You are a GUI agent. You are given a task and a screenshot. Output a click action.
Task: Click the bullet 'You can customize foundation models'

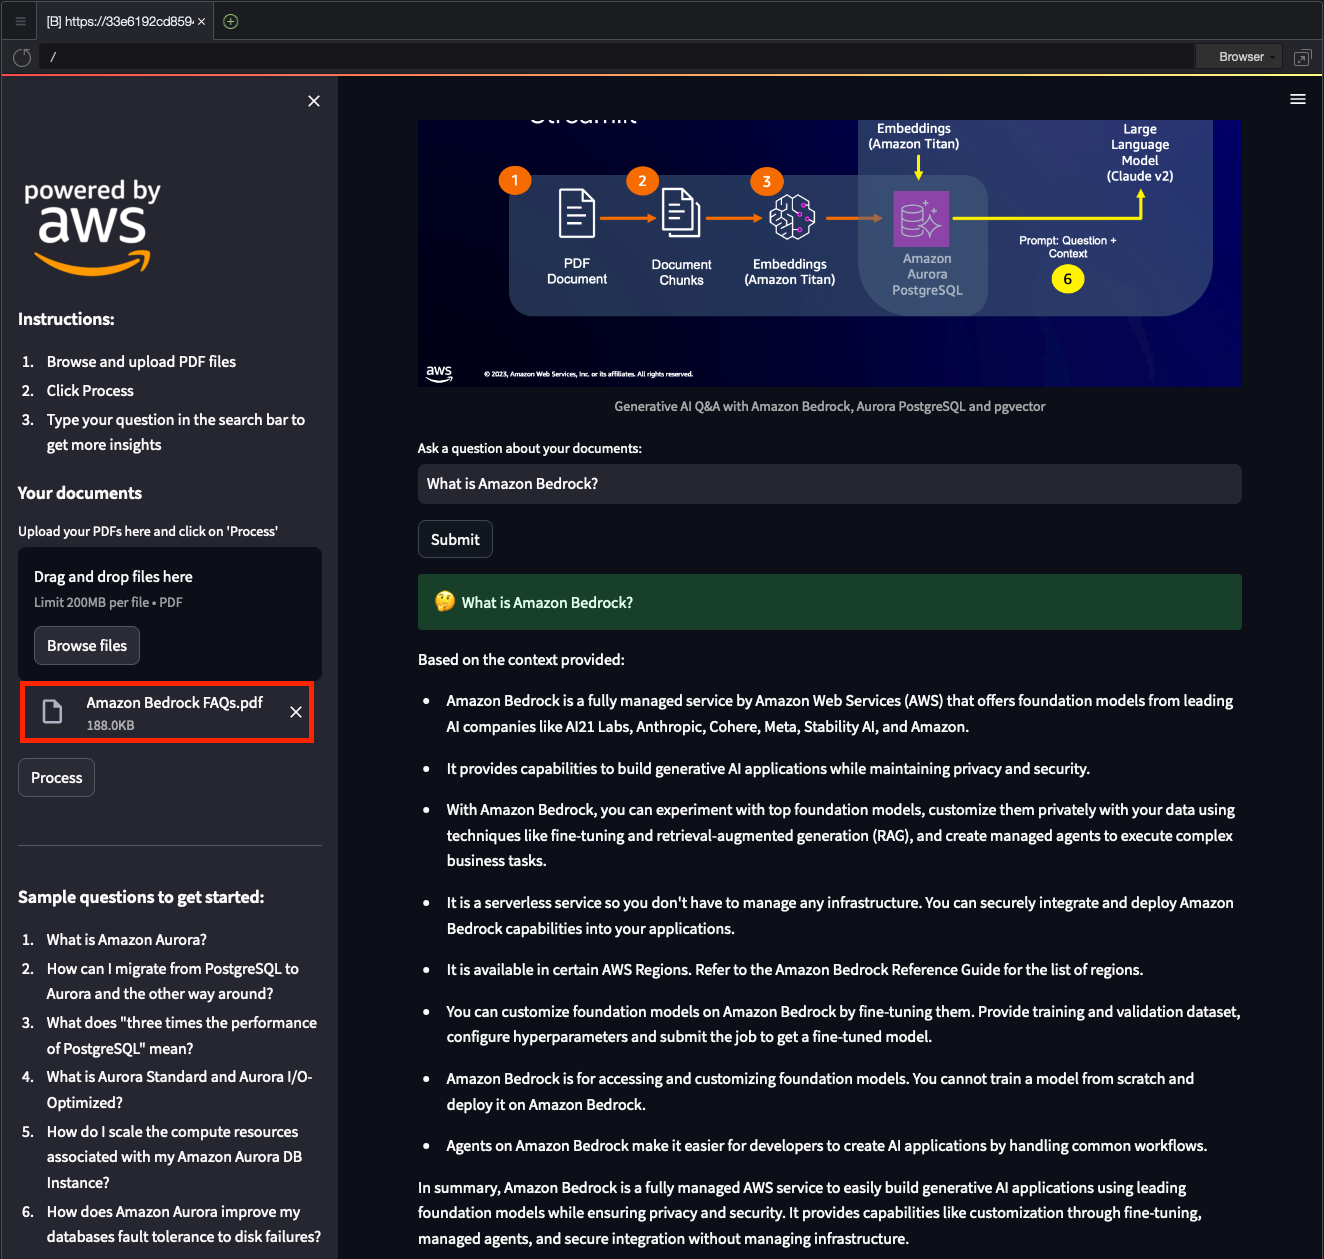tap(843, 1024)
